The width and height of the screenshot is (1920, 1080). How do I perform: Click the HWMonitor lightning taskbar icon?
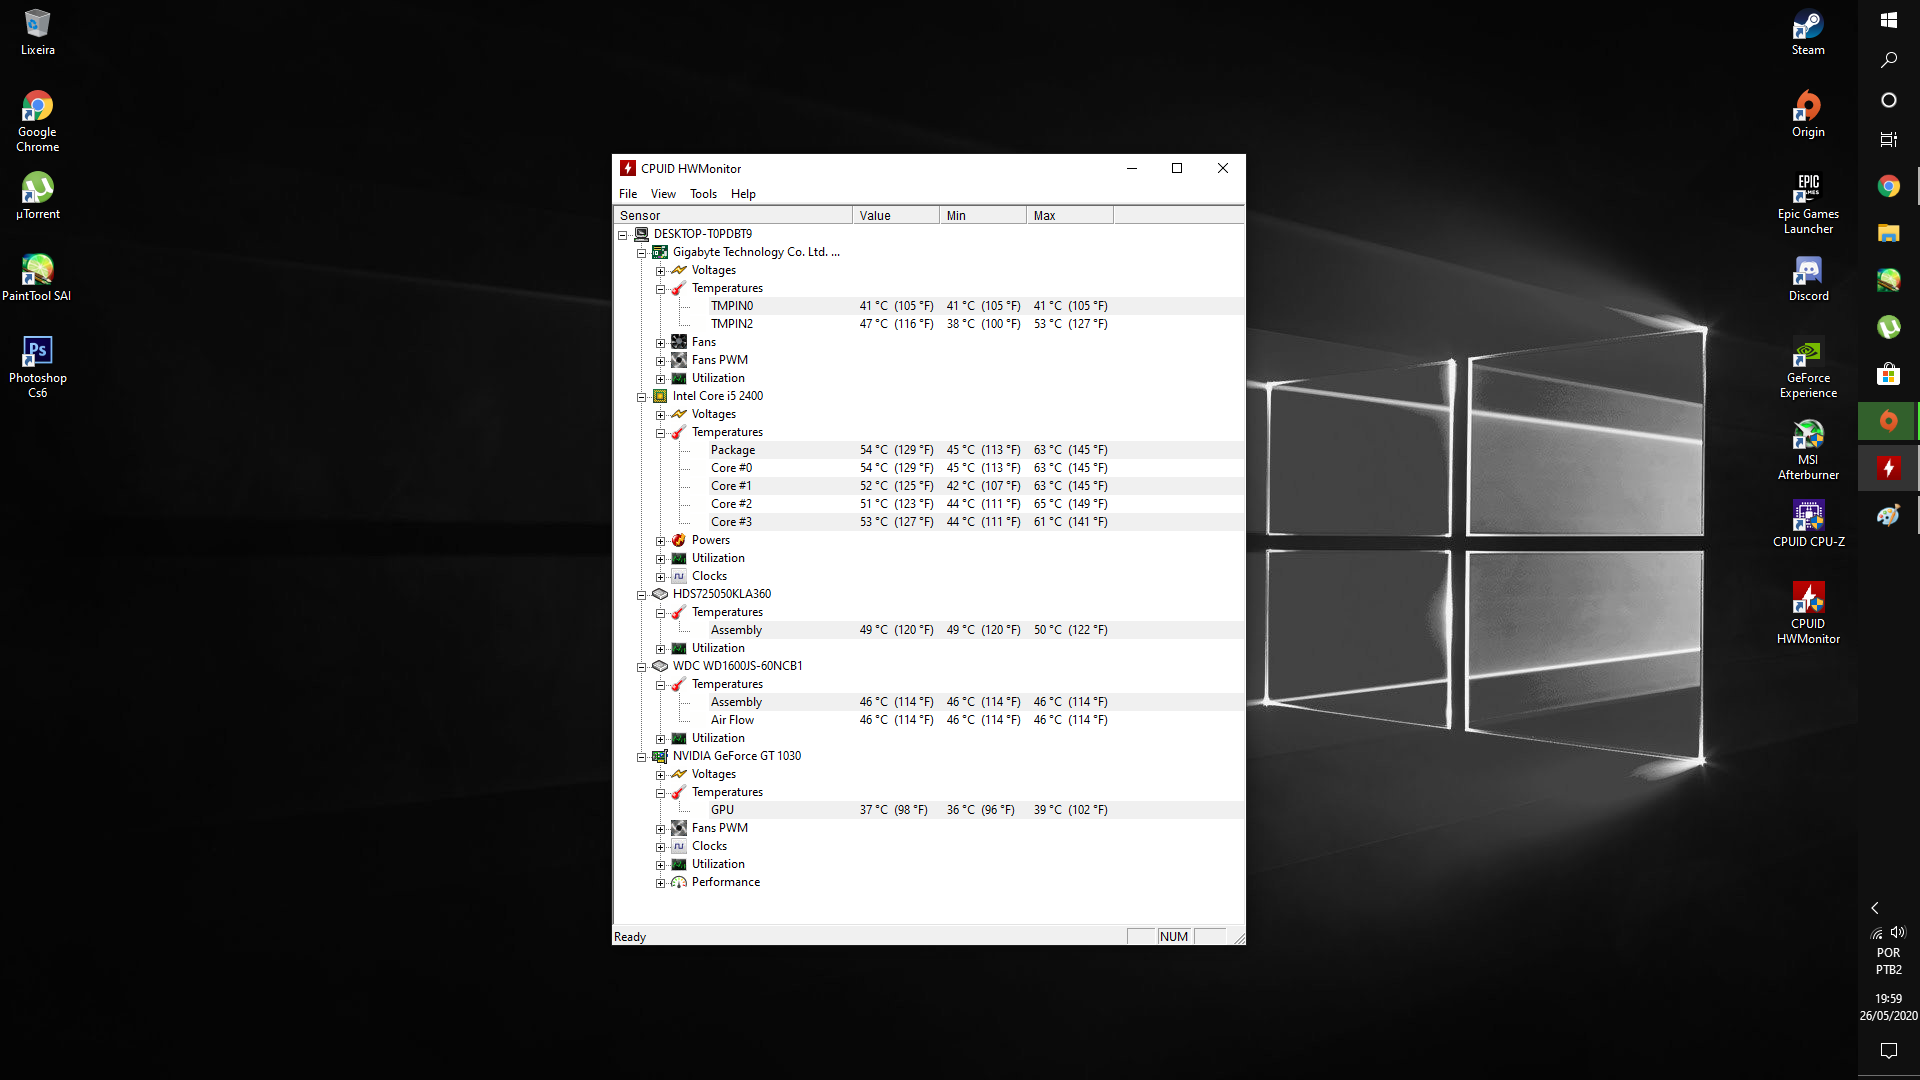[1888, 468]
